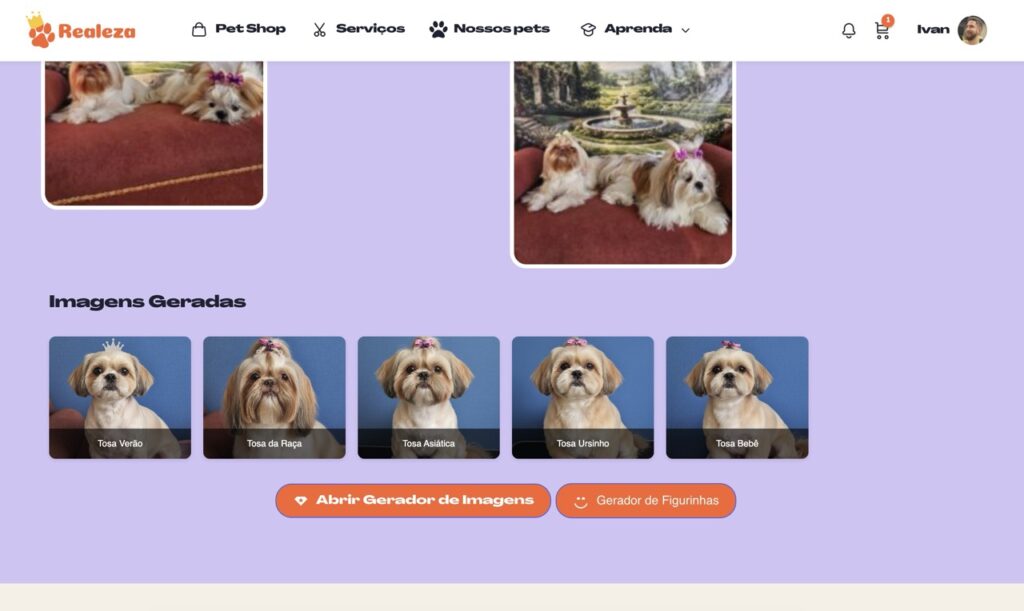The image size is (1024, 611).
Task: Click the scissors icon beside Serviços
Action: point(320,29)
